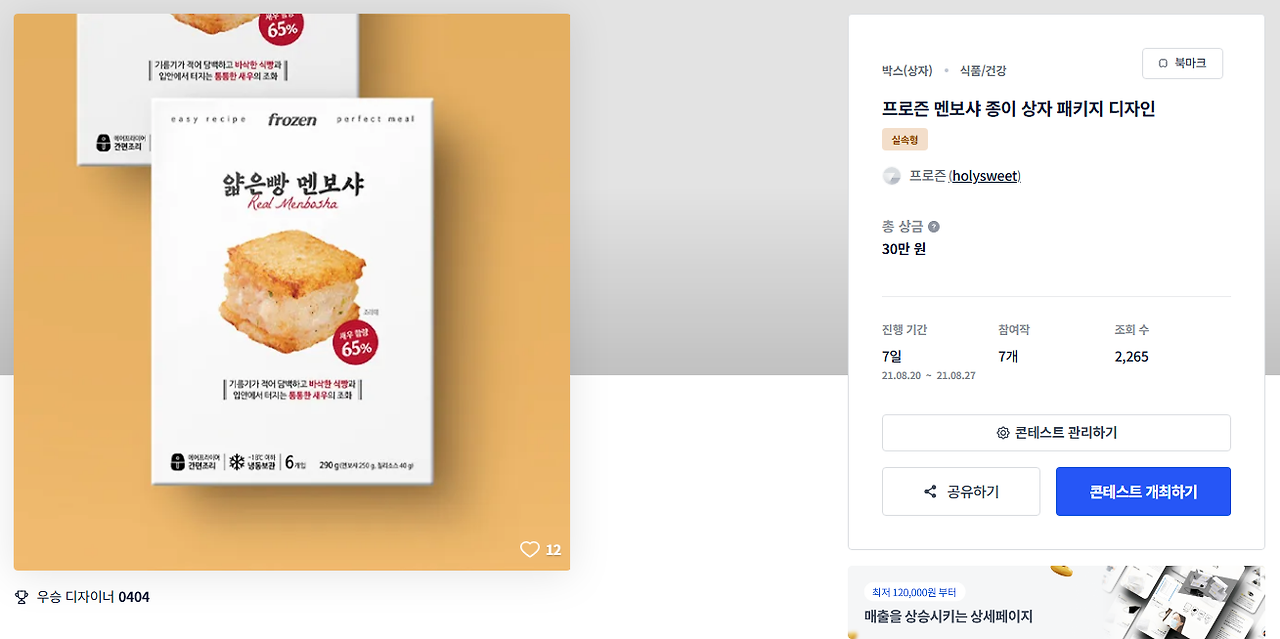Click the share icon beside 공유하기
This screenshot has width=1280, height=639.
pyautogui.click(x=930, y=492)
